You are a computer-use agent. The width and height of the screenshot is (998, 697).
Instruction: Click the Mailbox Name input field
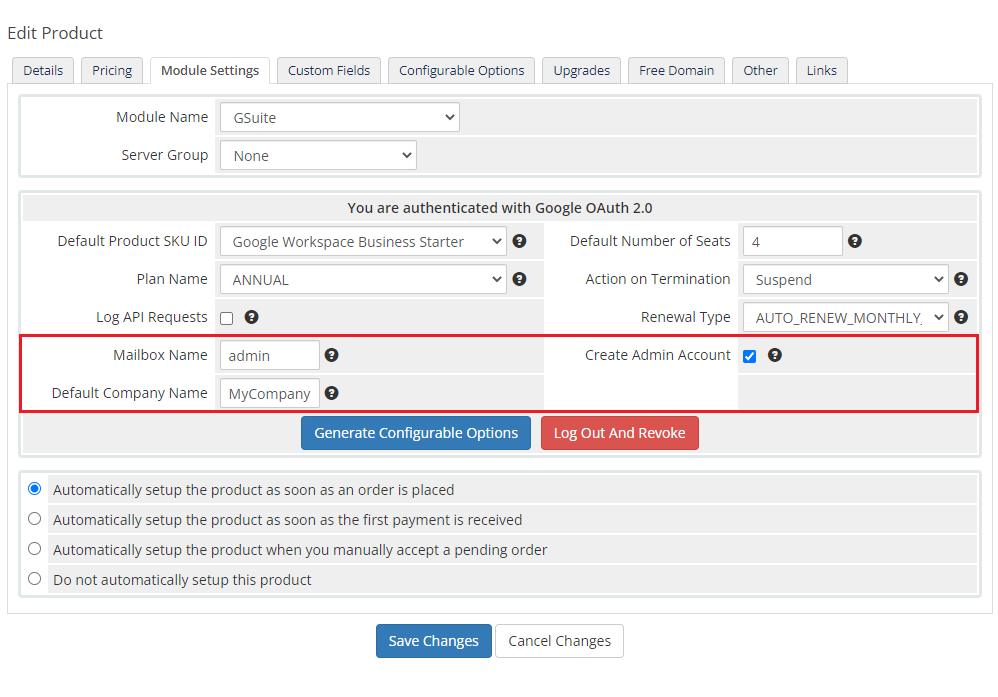(x=270, y=355)
